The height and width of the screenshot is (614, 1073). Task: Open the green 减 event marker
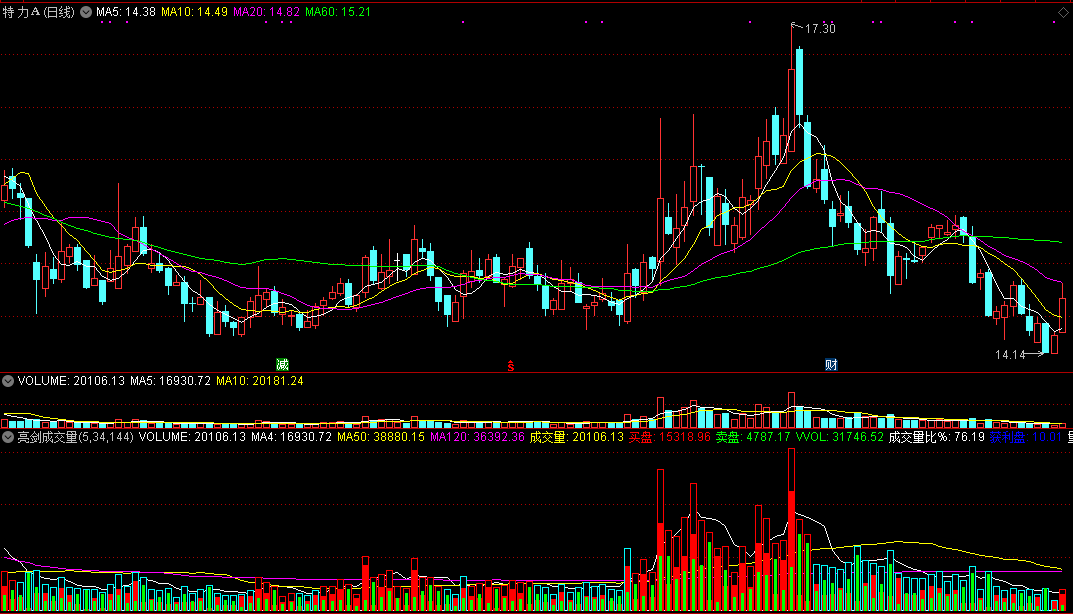(282, 365)
